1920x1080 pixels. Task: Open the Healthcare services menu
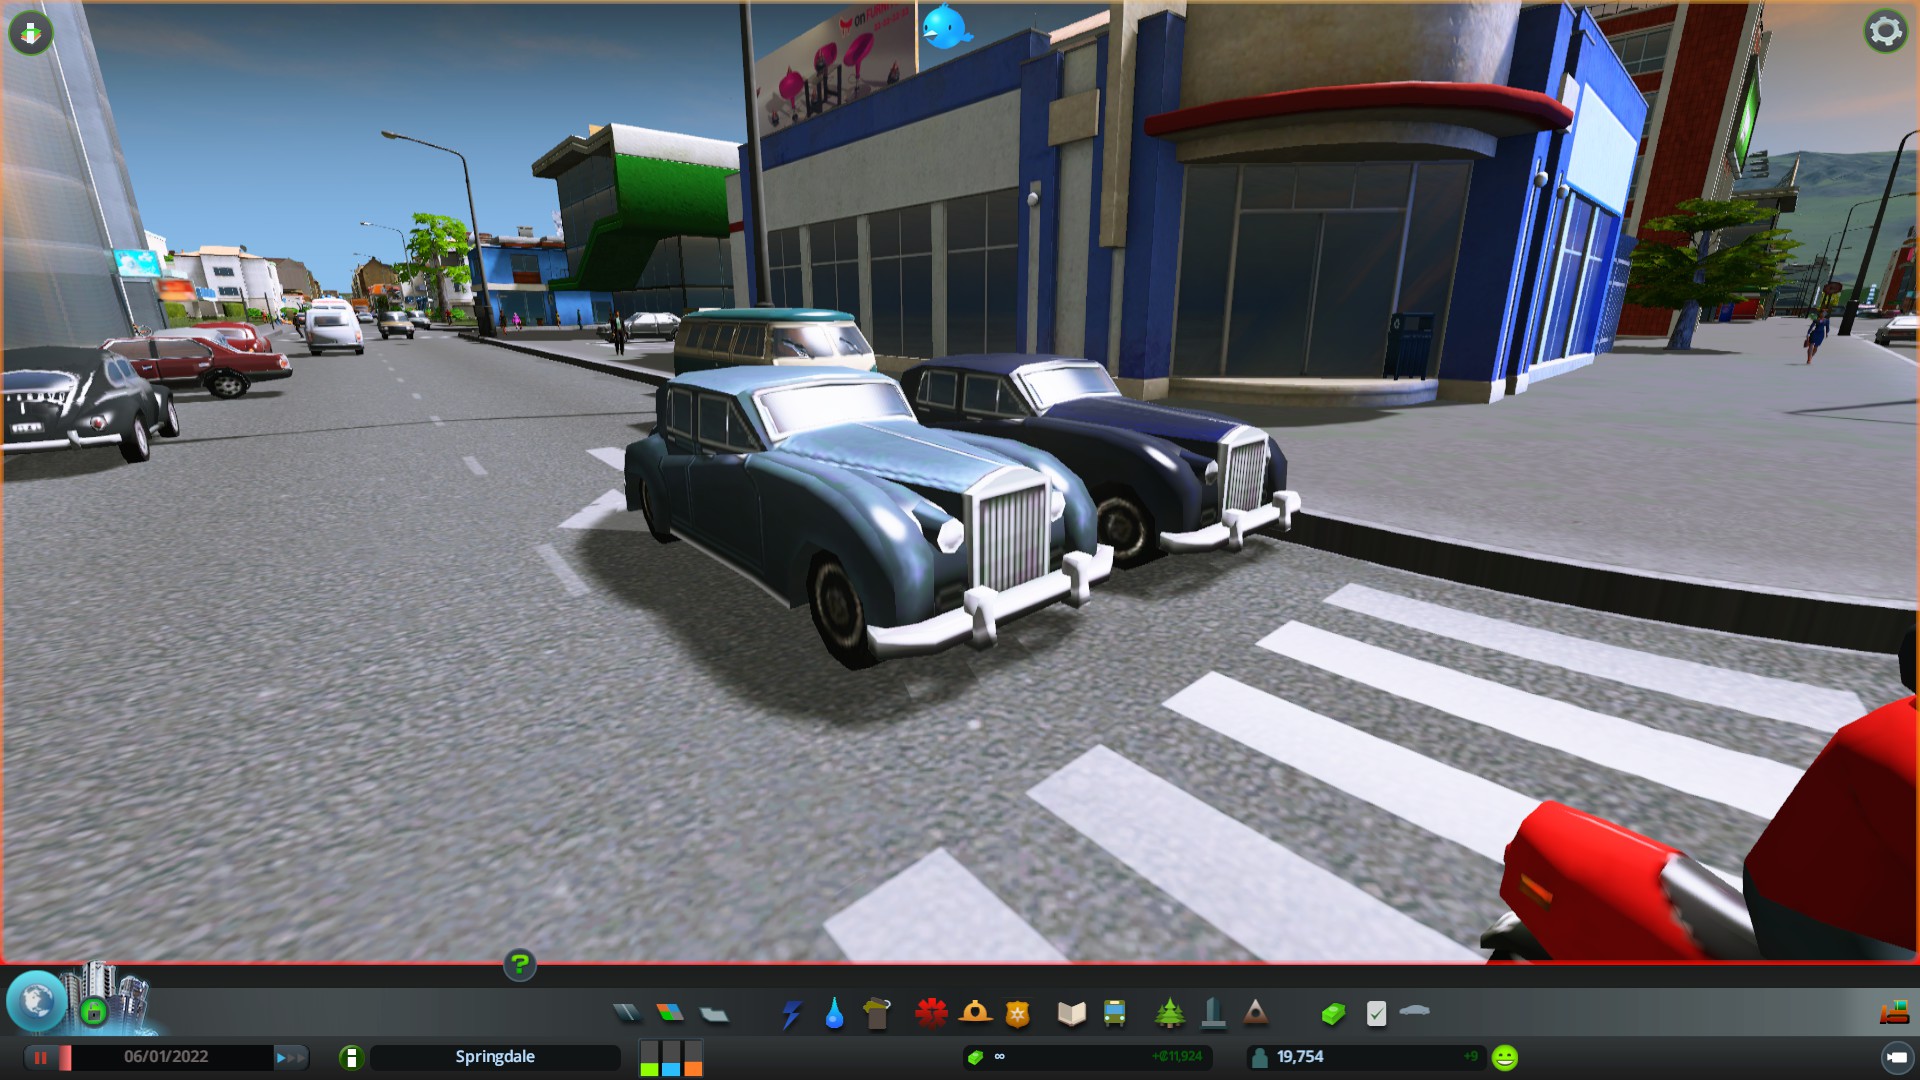click(x=931, y=1014)
